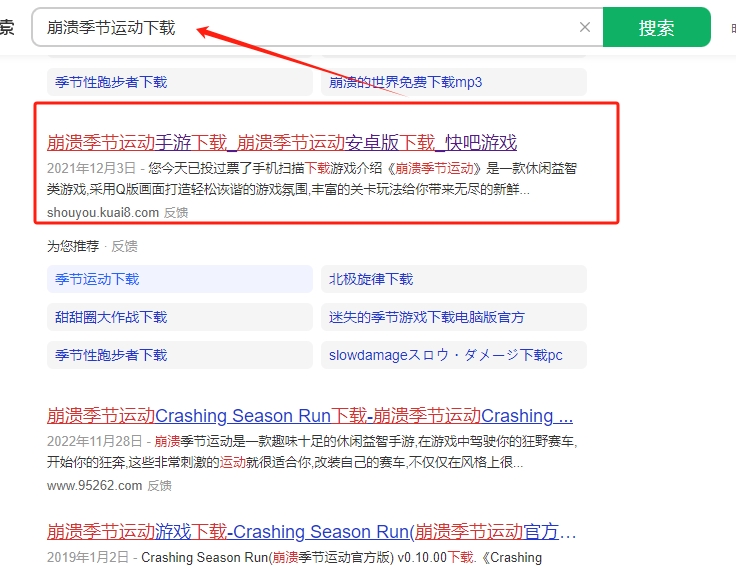This screenshot has width=736, height=566.
Task: Clear the search box with the X icon
Action: tap(585, 28)
